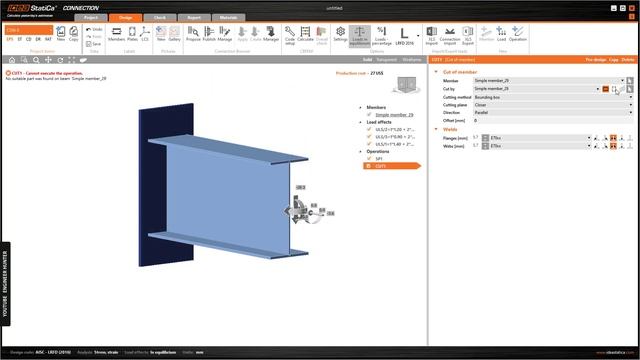640x360 pixels.
Task: Click Copy in operation header
Action: (x=613, y=60)
